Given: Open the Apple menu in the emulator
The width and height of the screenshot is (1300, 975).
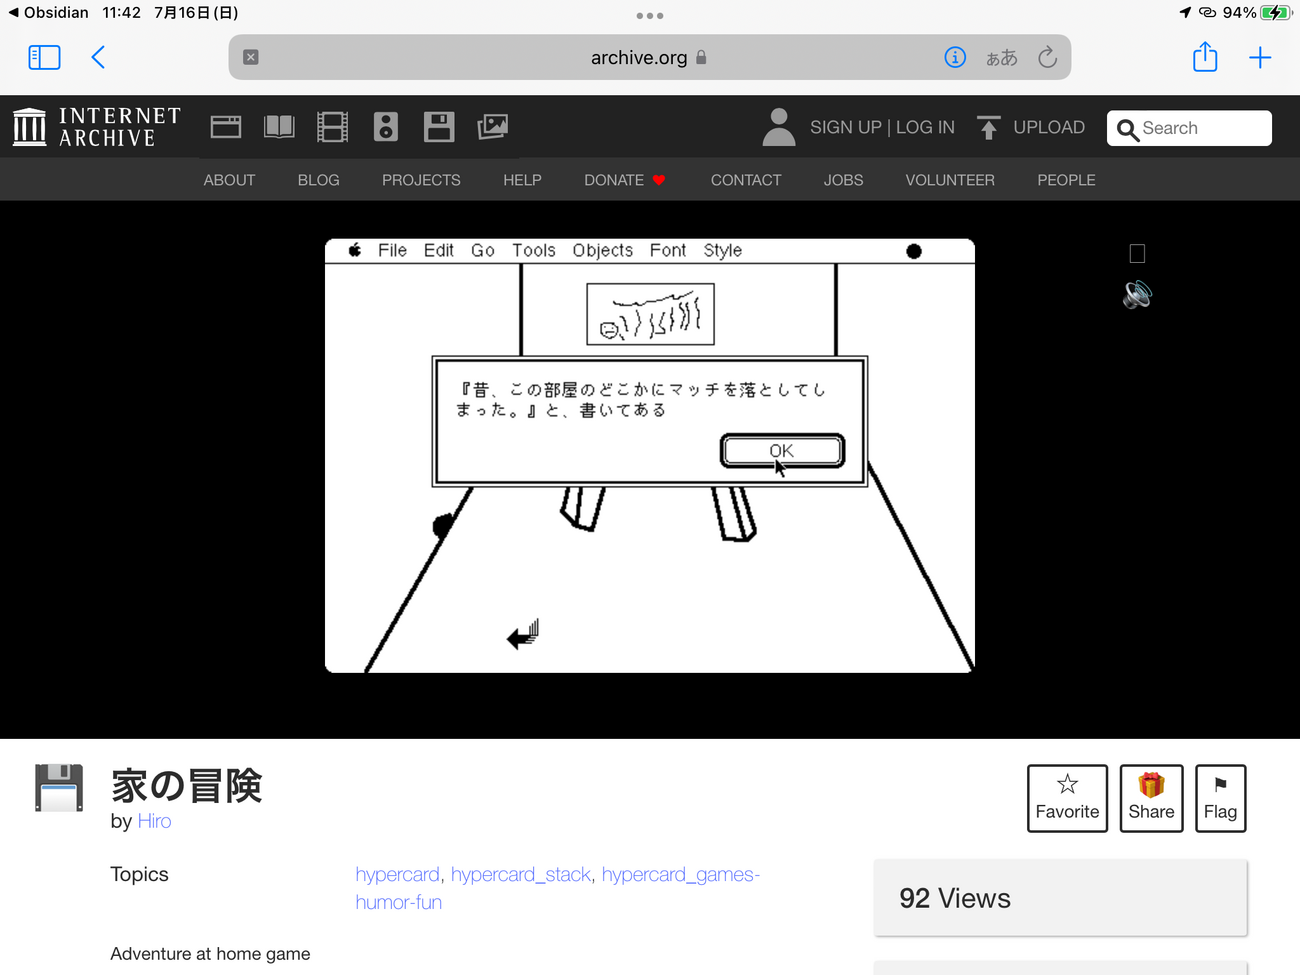Looking at the screenshot, I should 355,250.
